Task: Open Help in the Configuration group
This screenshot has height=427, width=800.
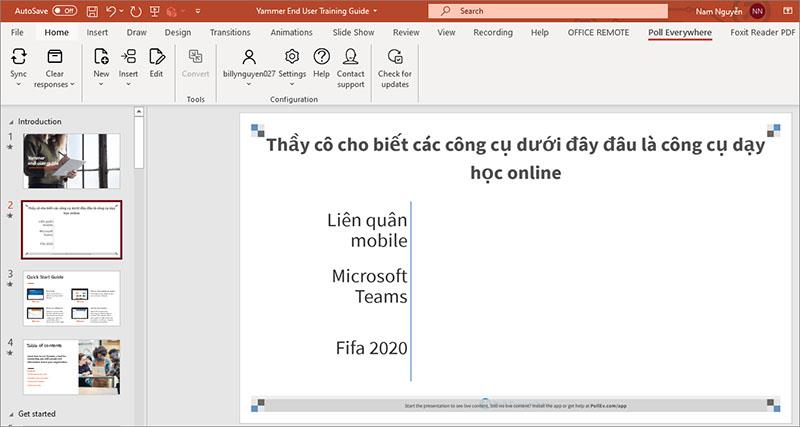Action: click(x=321, y=58)
